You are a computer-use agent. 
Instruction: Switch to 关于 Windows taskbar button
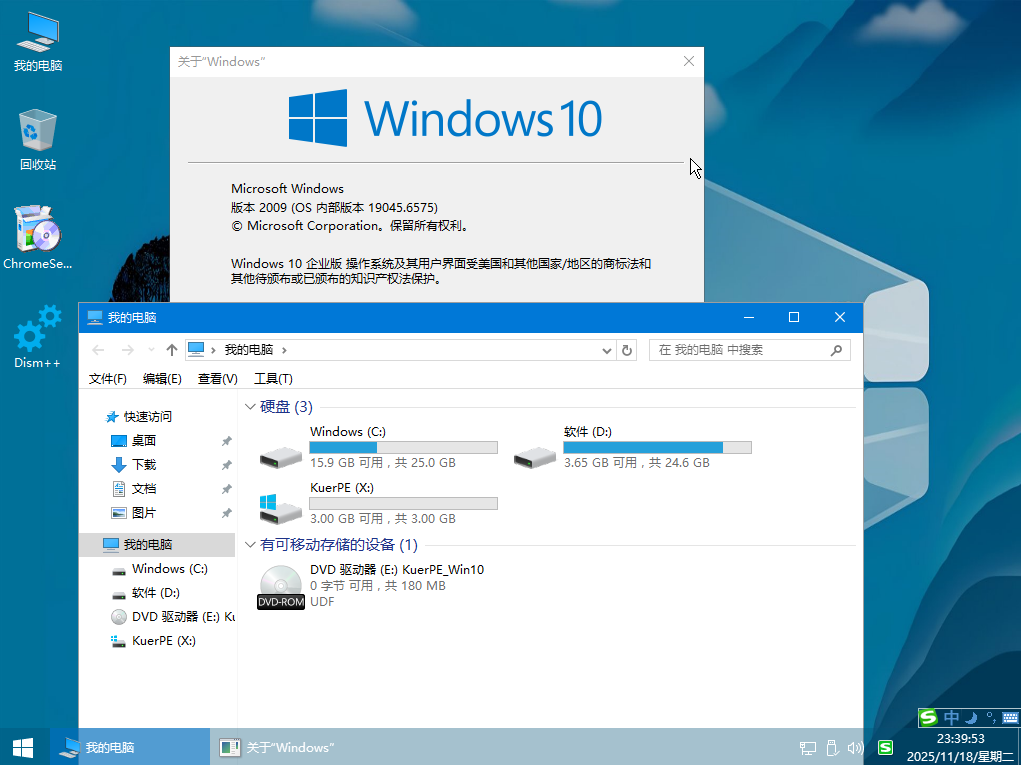point(290,747)
